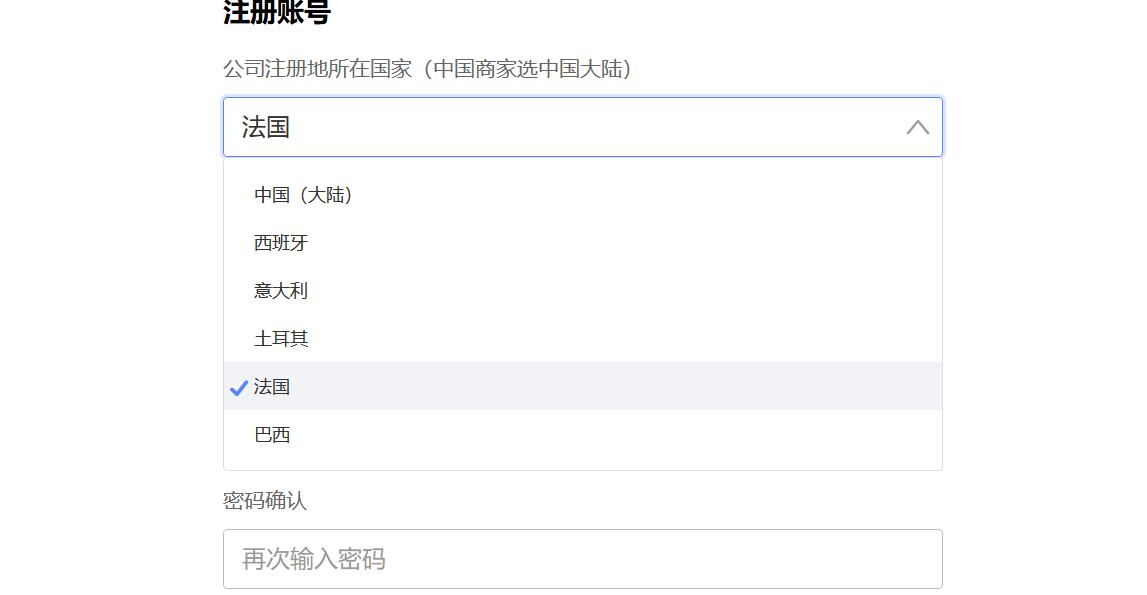Click the 公司注册地所在国家 field label
Image resolution: width=1147 pixels, height=595 pixels.
pos(317,69)
